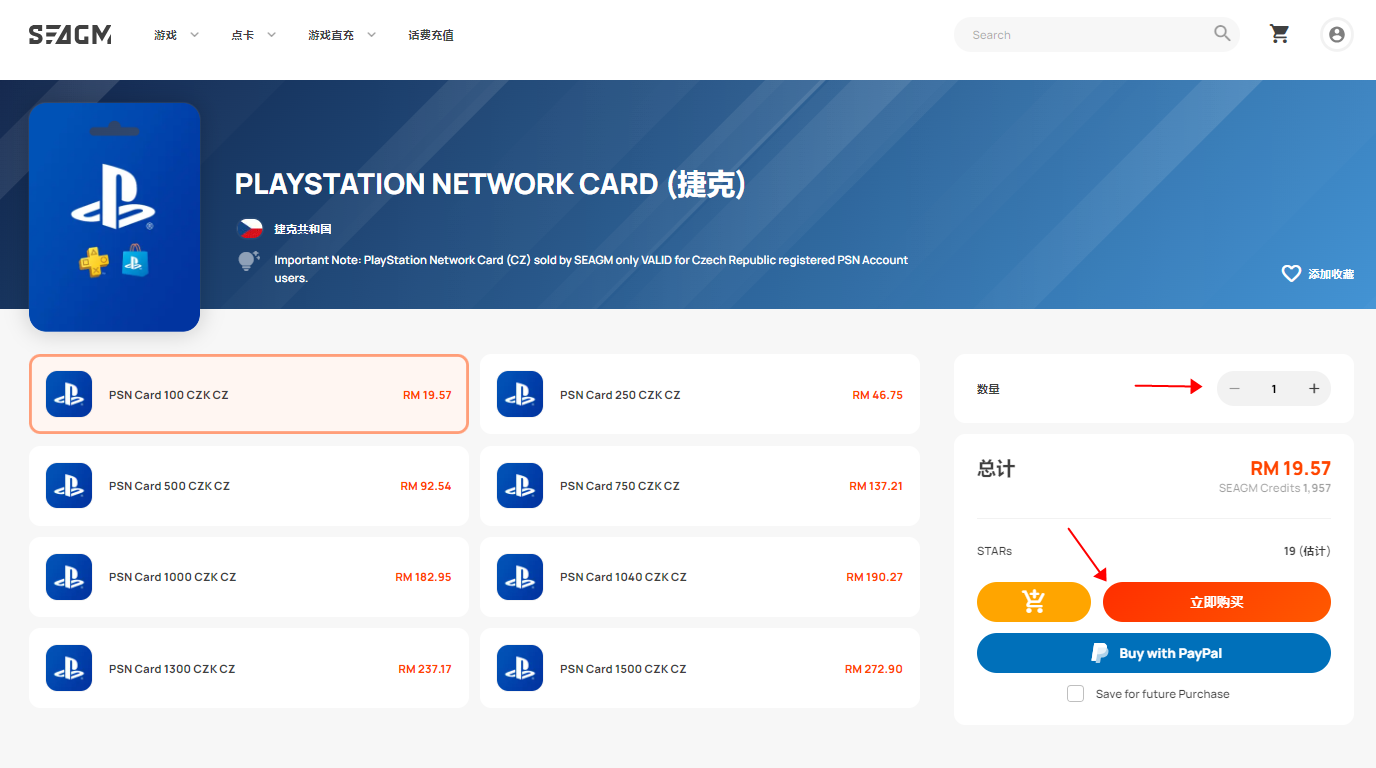Click the SEAGM Credits 1,957 text

coord(1274,488)
